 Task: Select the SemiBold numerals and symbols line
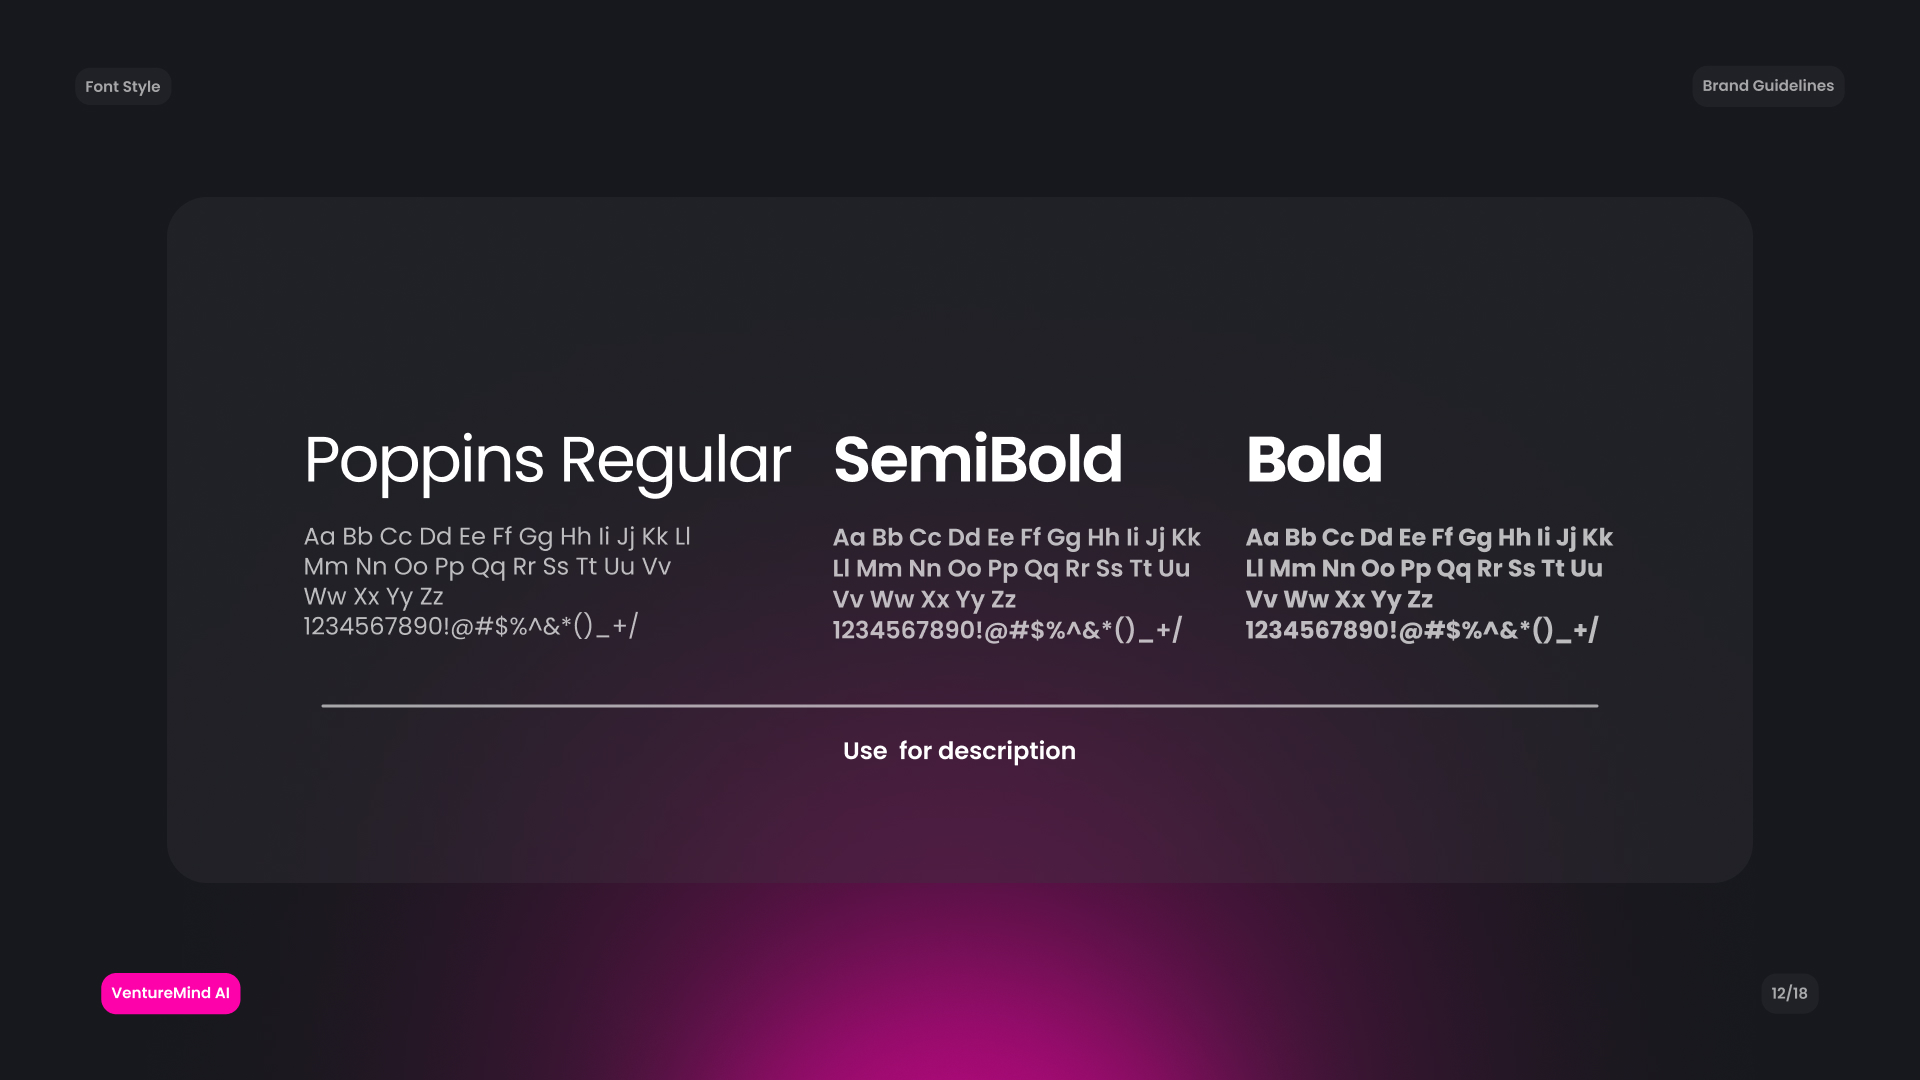(1007, 630)
